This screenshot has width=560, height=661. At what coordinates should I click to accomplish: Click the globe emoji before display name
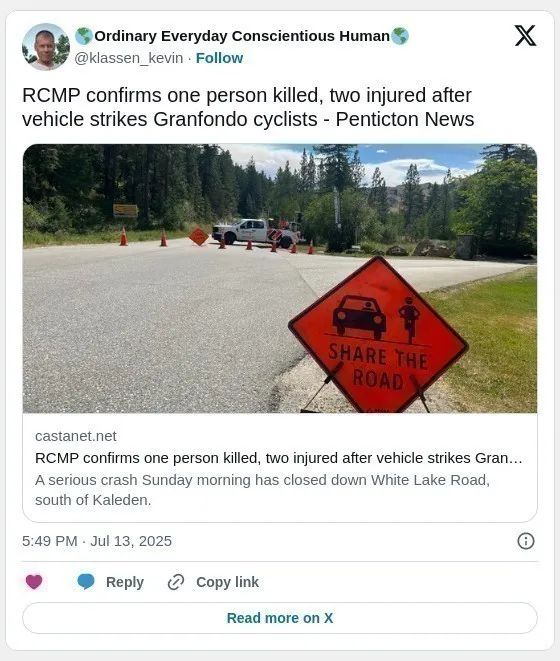(x=83, y=36)
